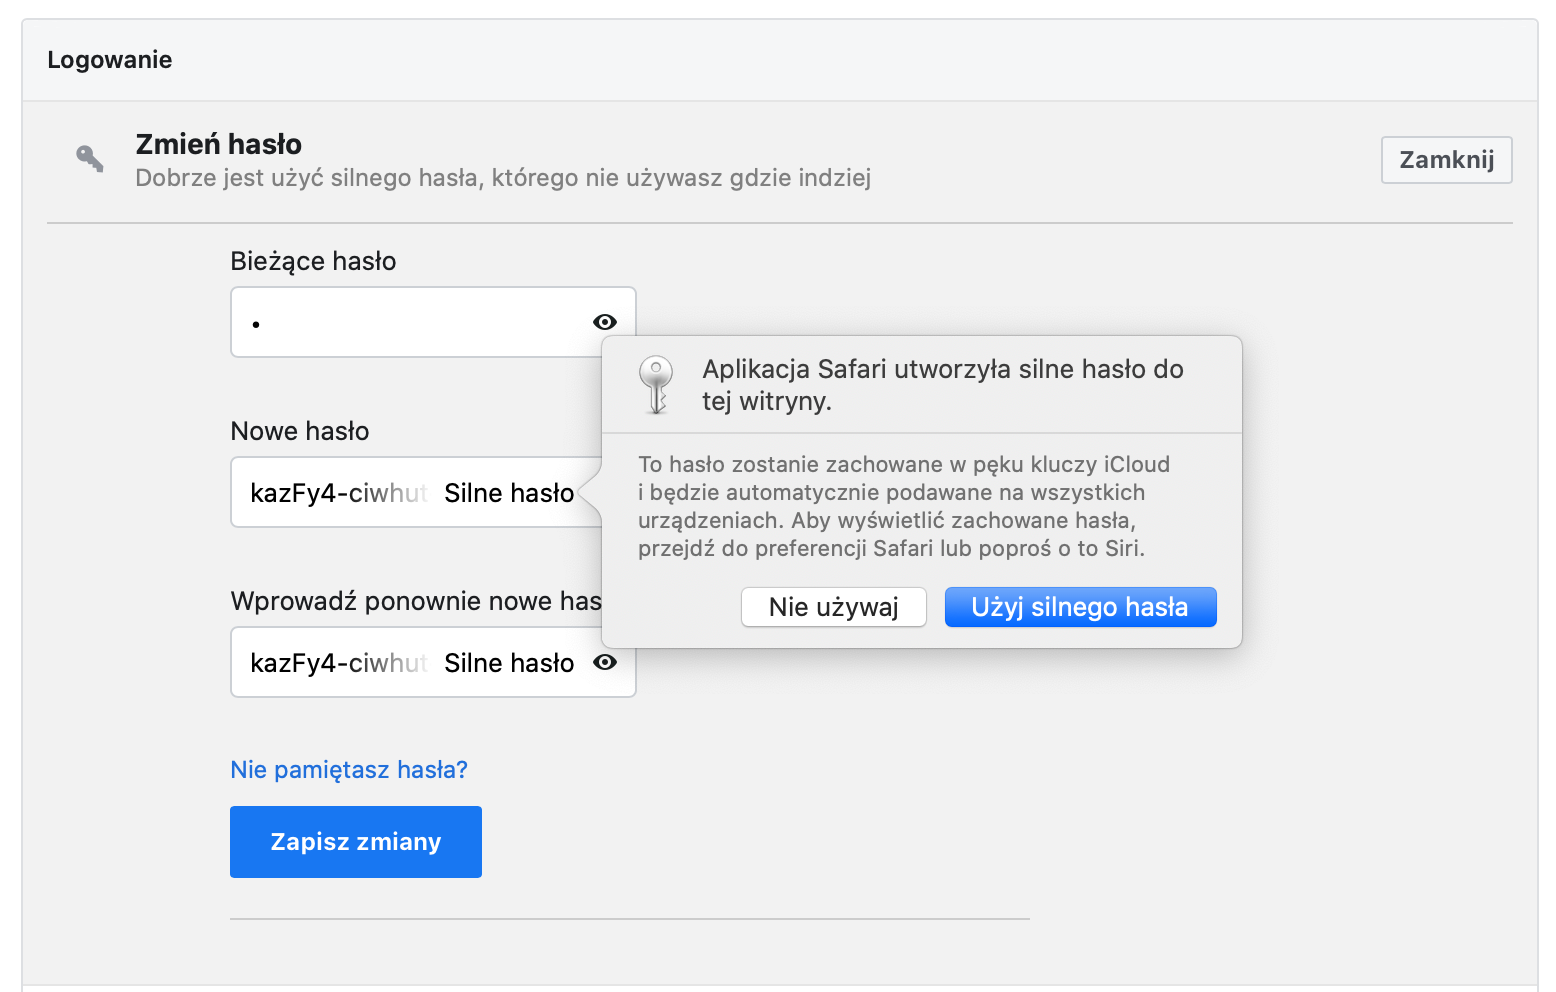
Task: Click the popup text about pęku kluczy iCloud
Action: coord(904,506)
